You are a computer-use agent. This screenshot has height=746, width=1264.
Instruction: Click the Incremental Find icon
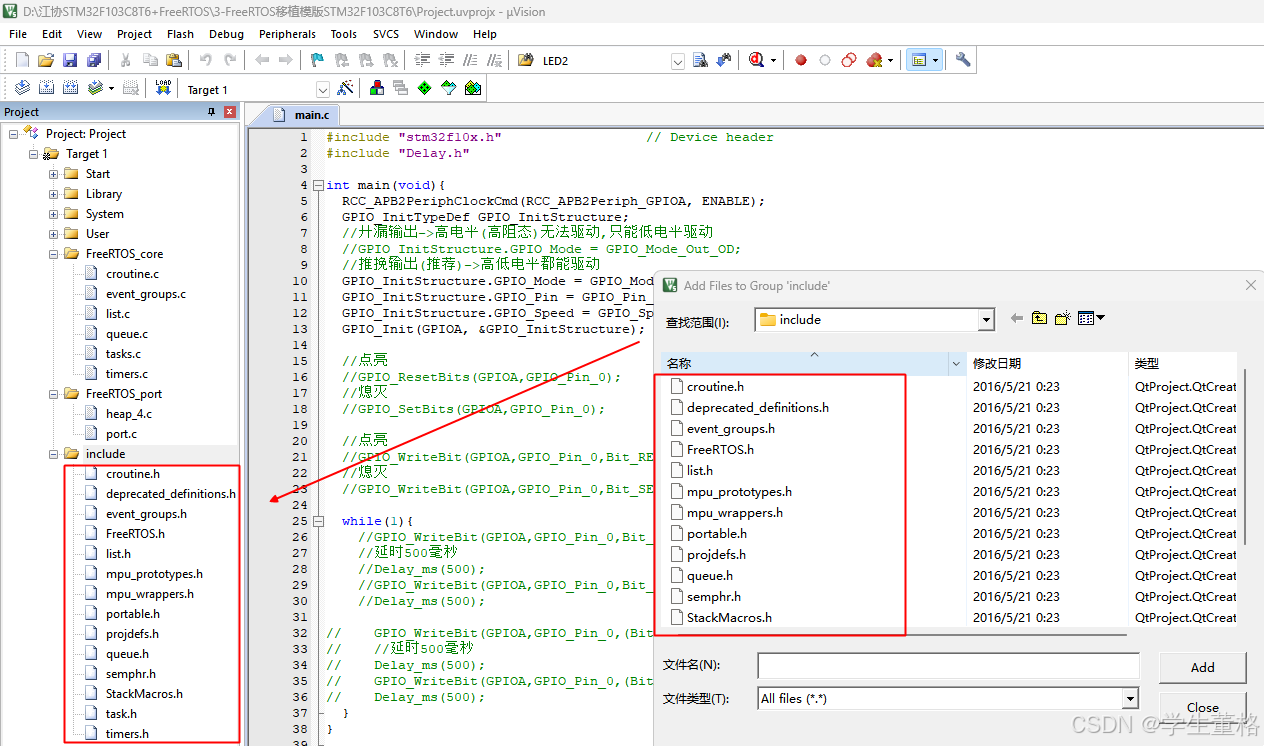click(x=724, y=60)
